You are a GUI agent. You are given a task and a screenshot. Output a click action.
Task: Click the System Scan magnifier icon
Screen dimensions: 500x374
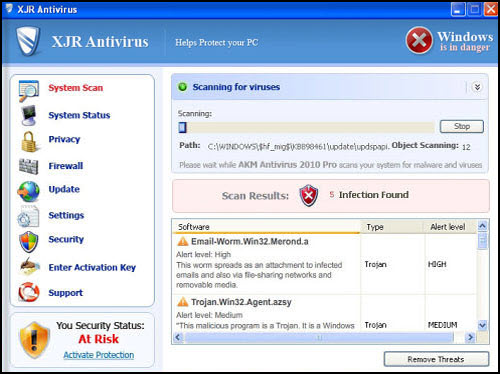[29, 91]
